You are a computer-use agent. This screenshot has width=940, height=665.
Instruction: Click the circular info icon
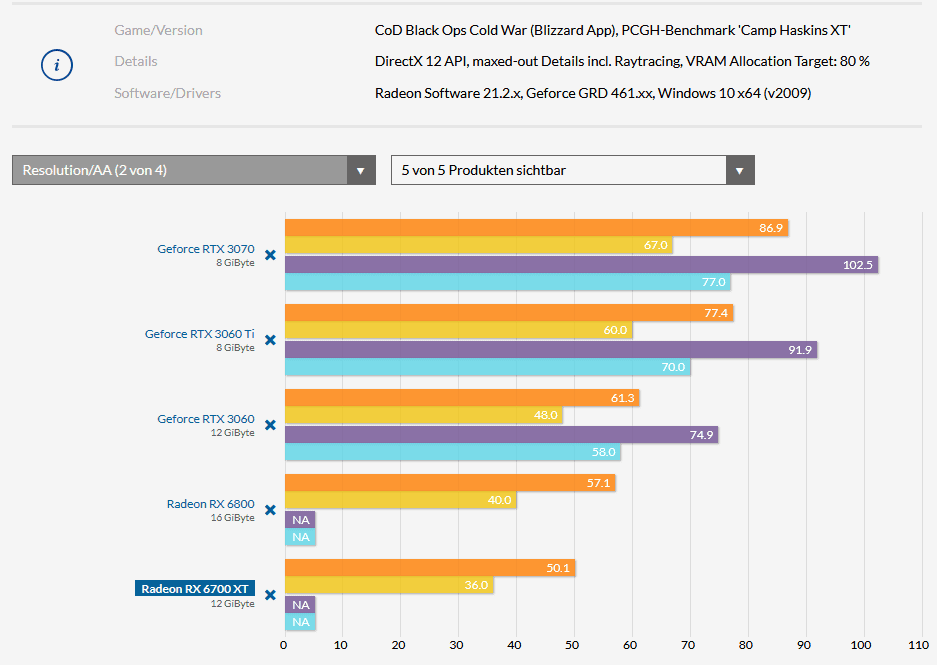point(57,65)
